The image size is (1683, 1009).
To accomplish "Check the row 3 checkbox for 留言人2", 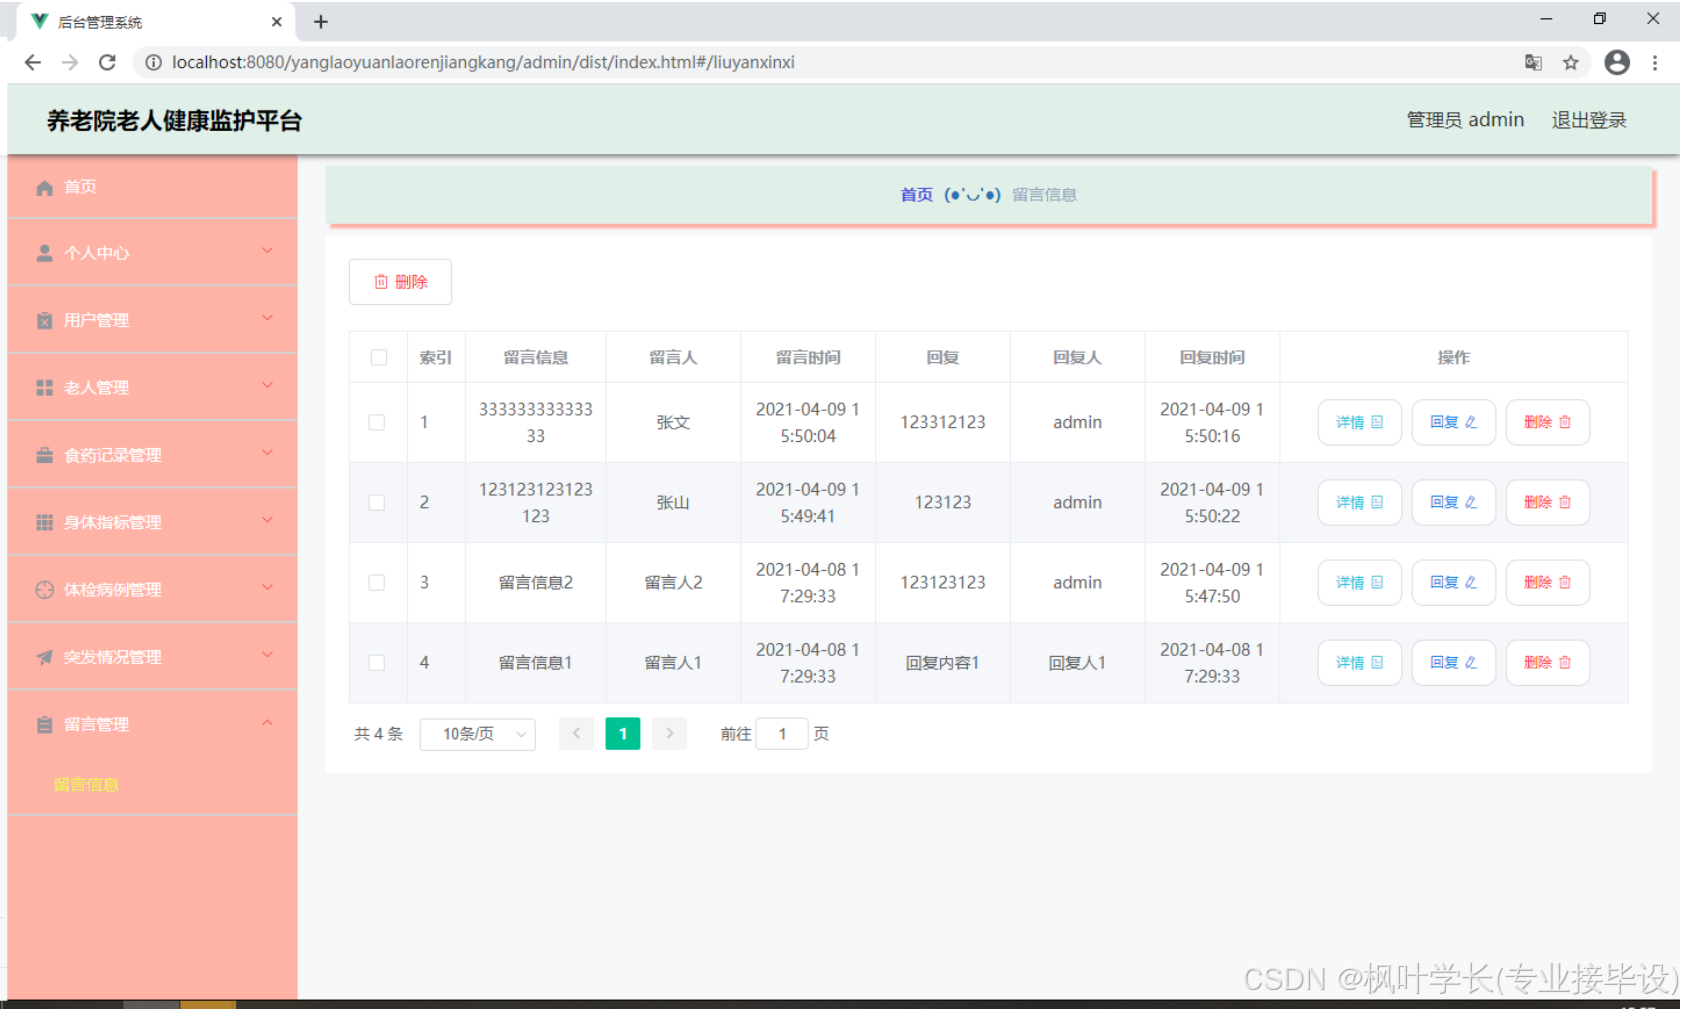I will point(377,582).
